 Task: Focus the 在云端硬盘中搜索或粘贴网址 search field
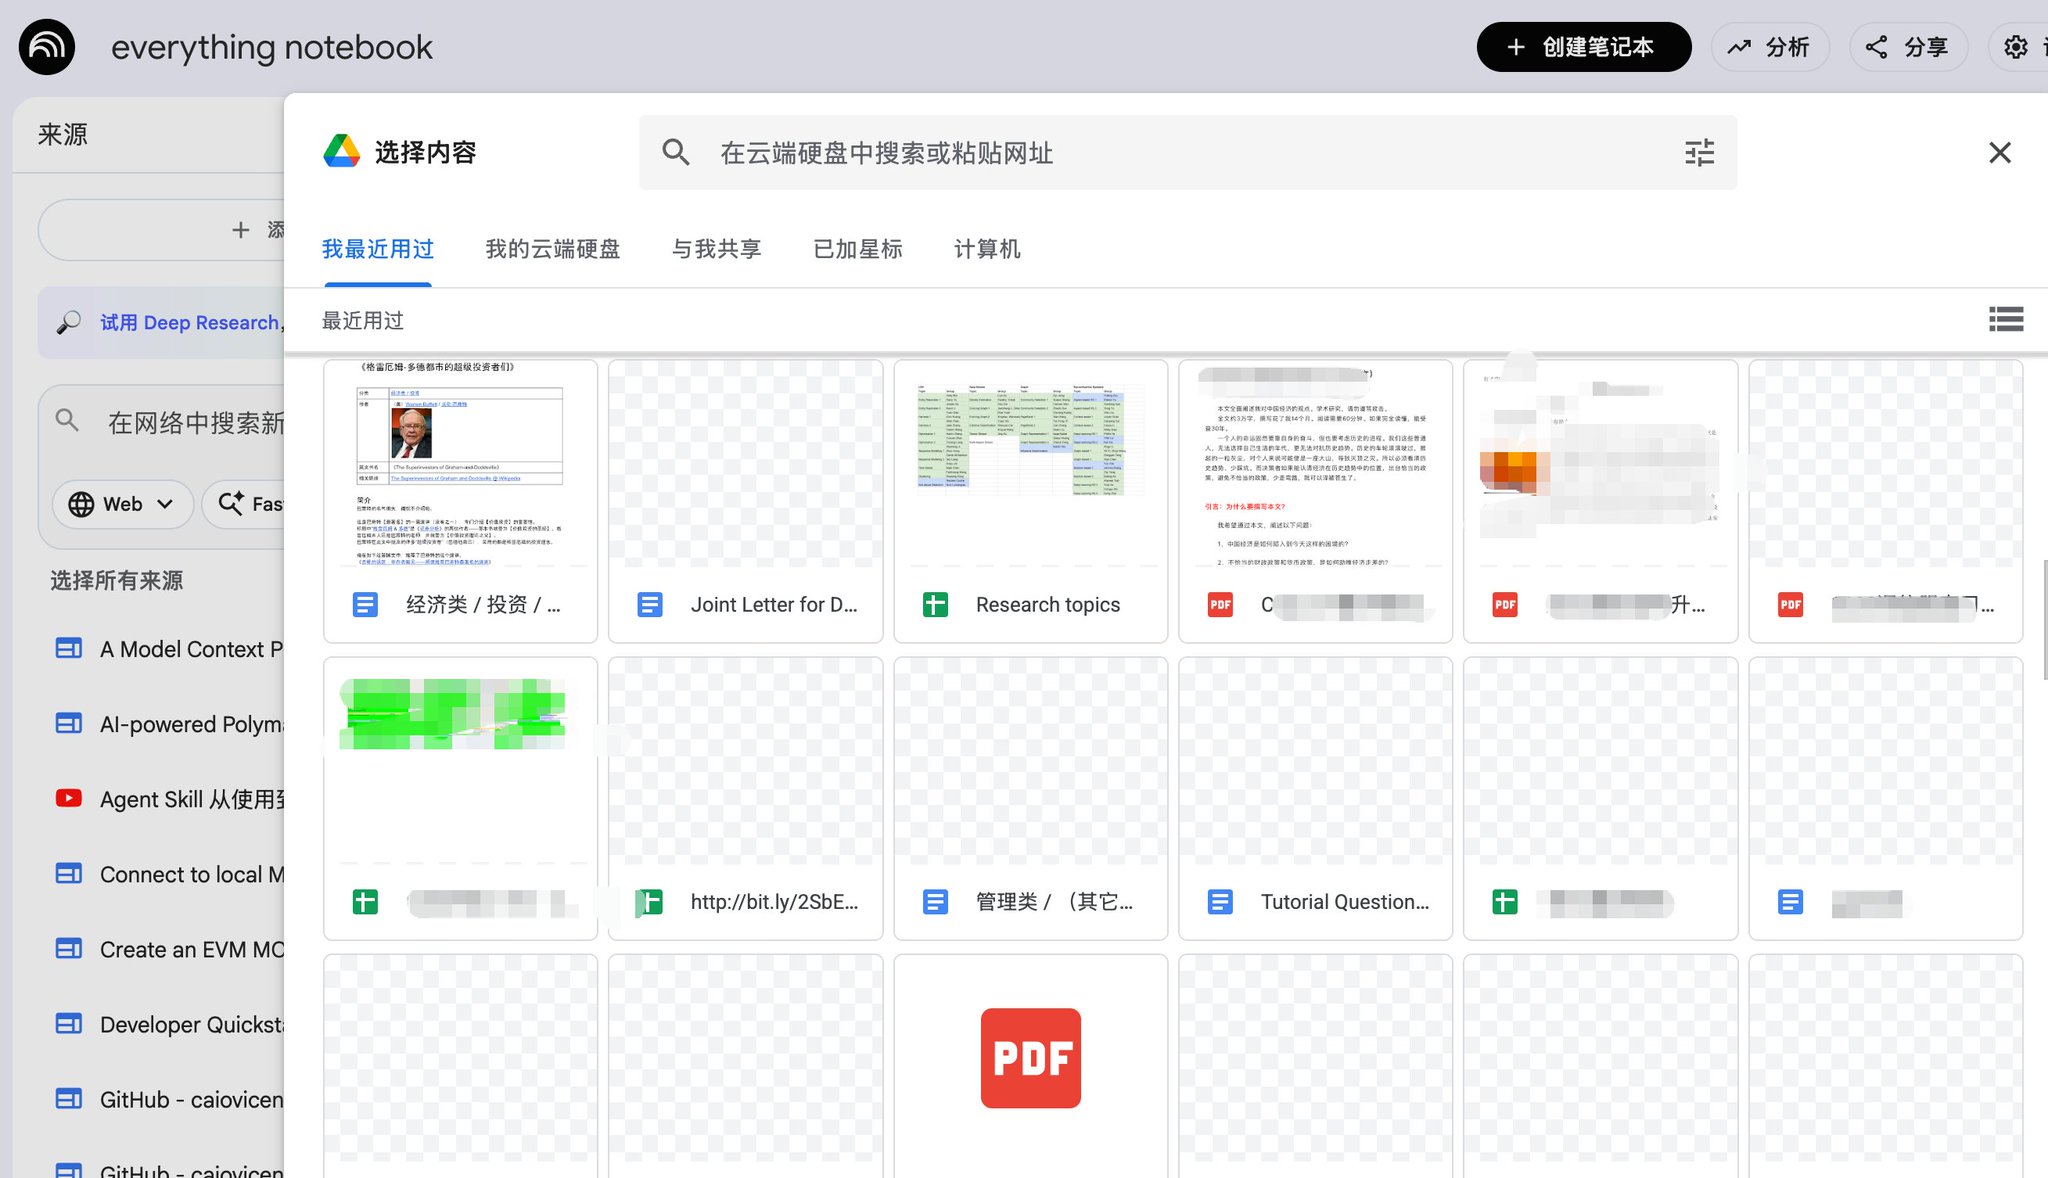(1188, 153)
